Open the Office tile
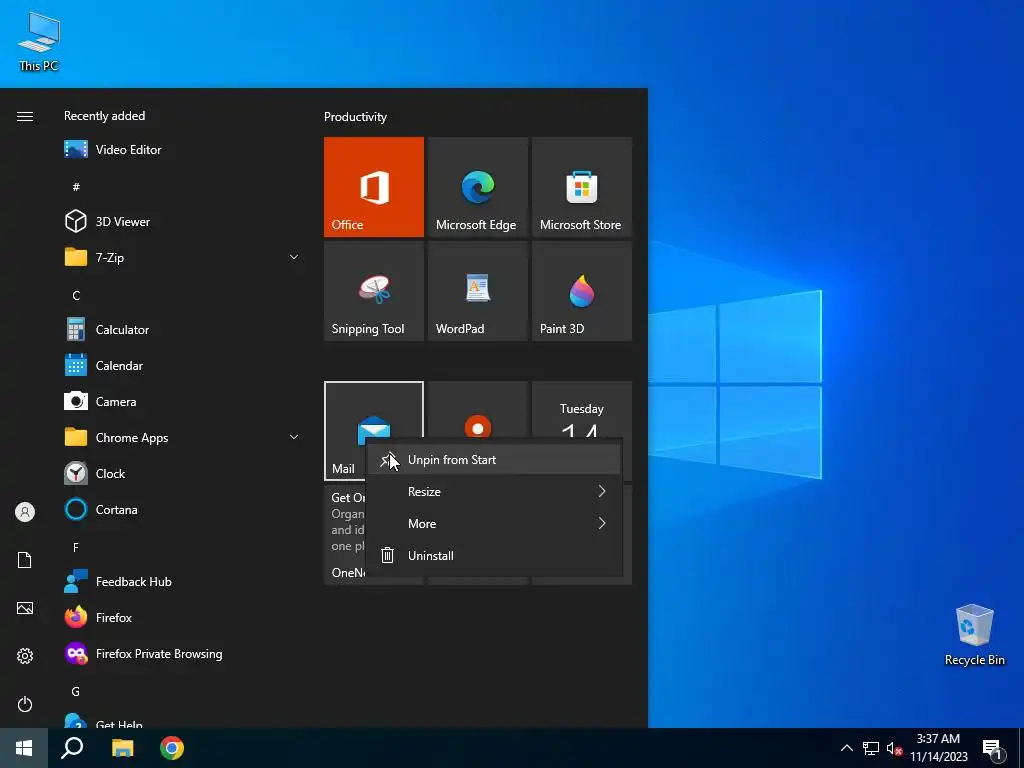Viewport: 1024px width, 768px height. 374,187
